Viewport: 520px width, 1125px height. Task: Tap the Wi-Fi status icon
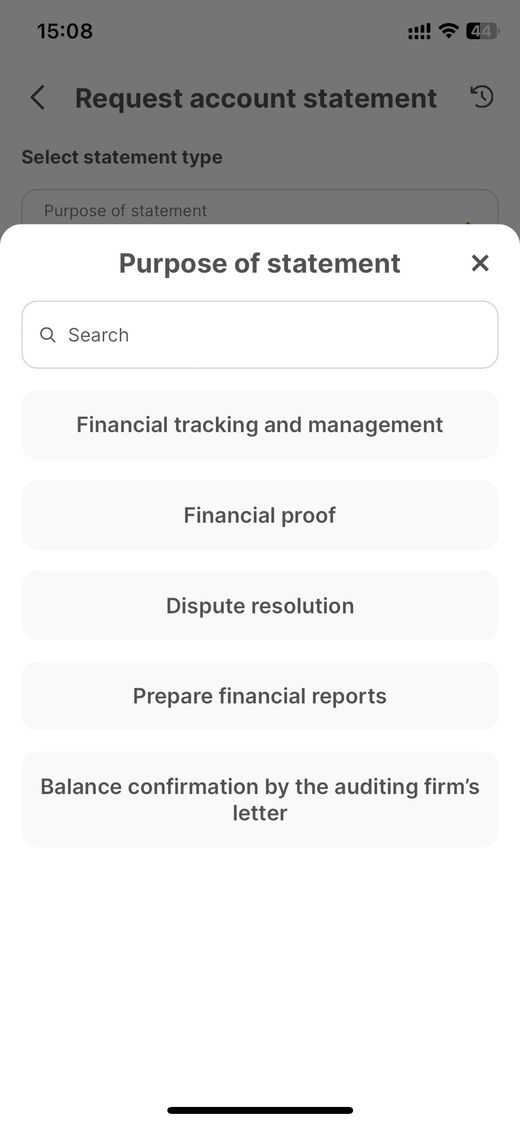click(x=449, y=31)
